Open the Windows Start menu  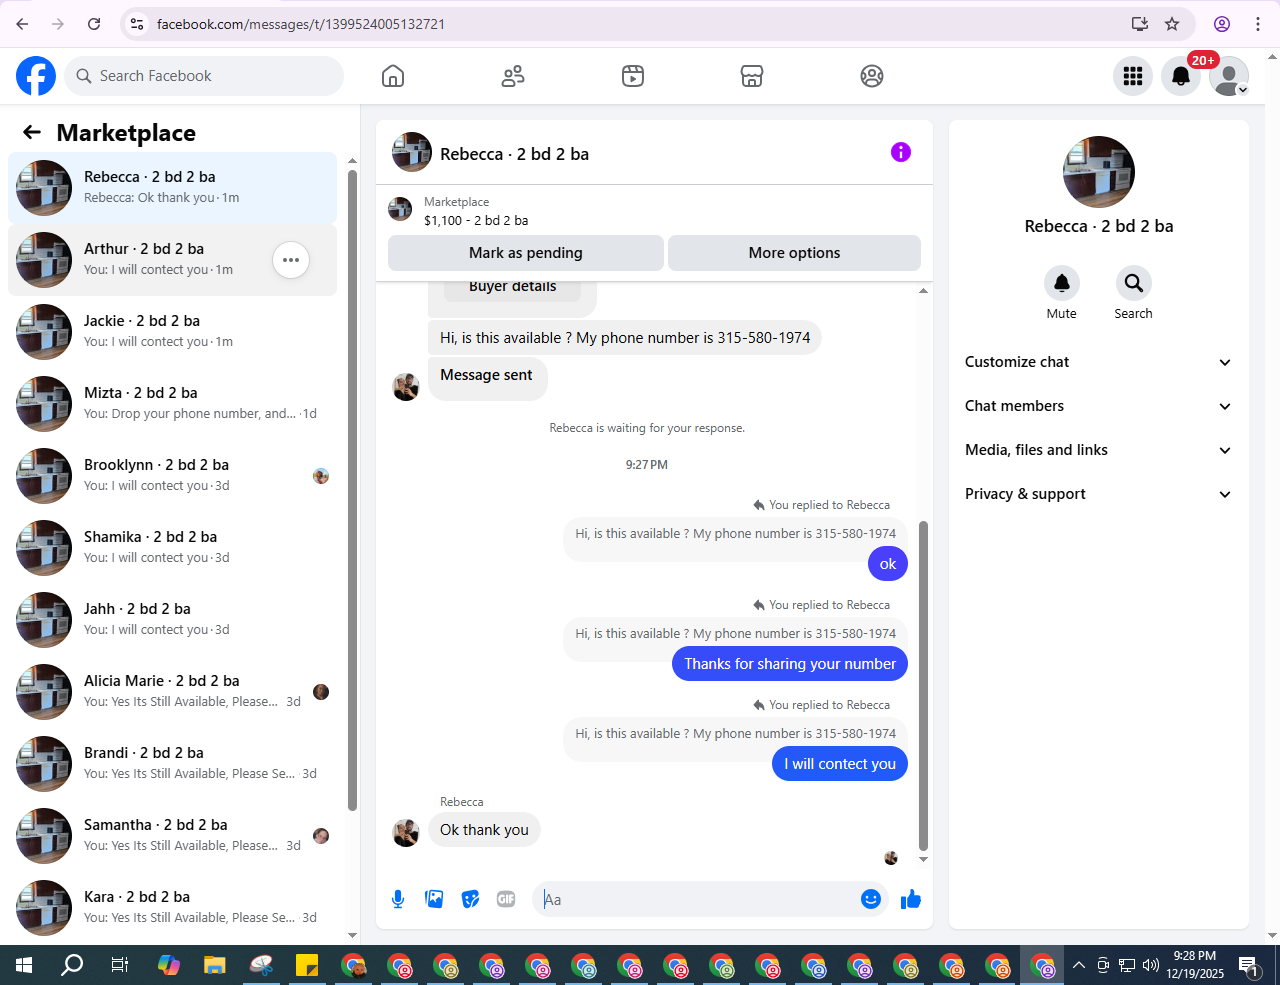tap(24, 965)
